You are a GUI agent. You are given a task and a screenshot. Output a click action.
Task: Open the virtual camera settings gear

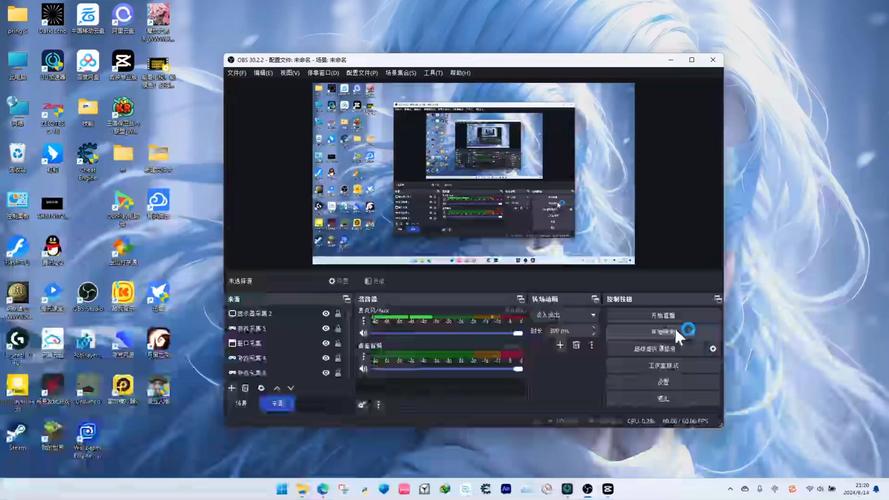713,349
